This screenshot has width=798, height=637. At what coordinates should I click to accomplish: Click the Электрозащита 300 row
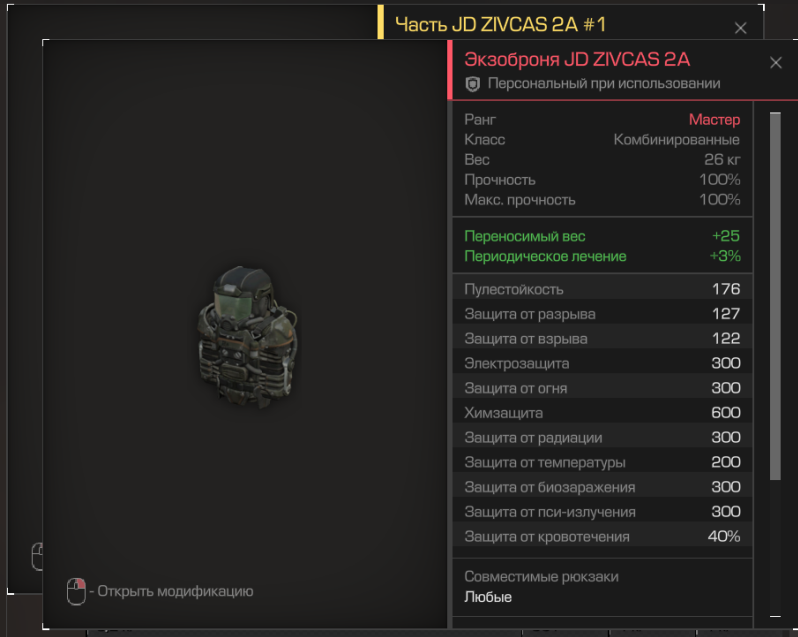point(602,363)
